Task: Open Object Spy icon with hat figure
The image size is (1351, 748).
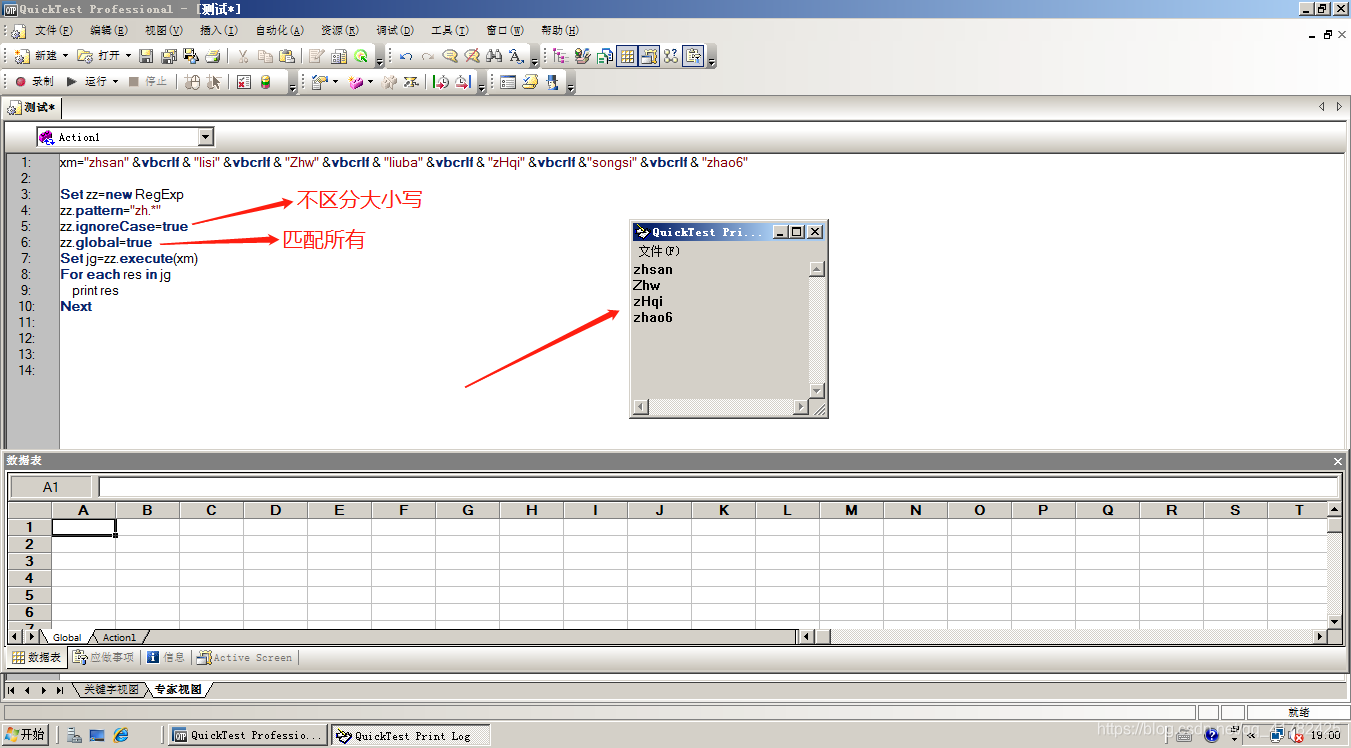Action: pos(553,81)
